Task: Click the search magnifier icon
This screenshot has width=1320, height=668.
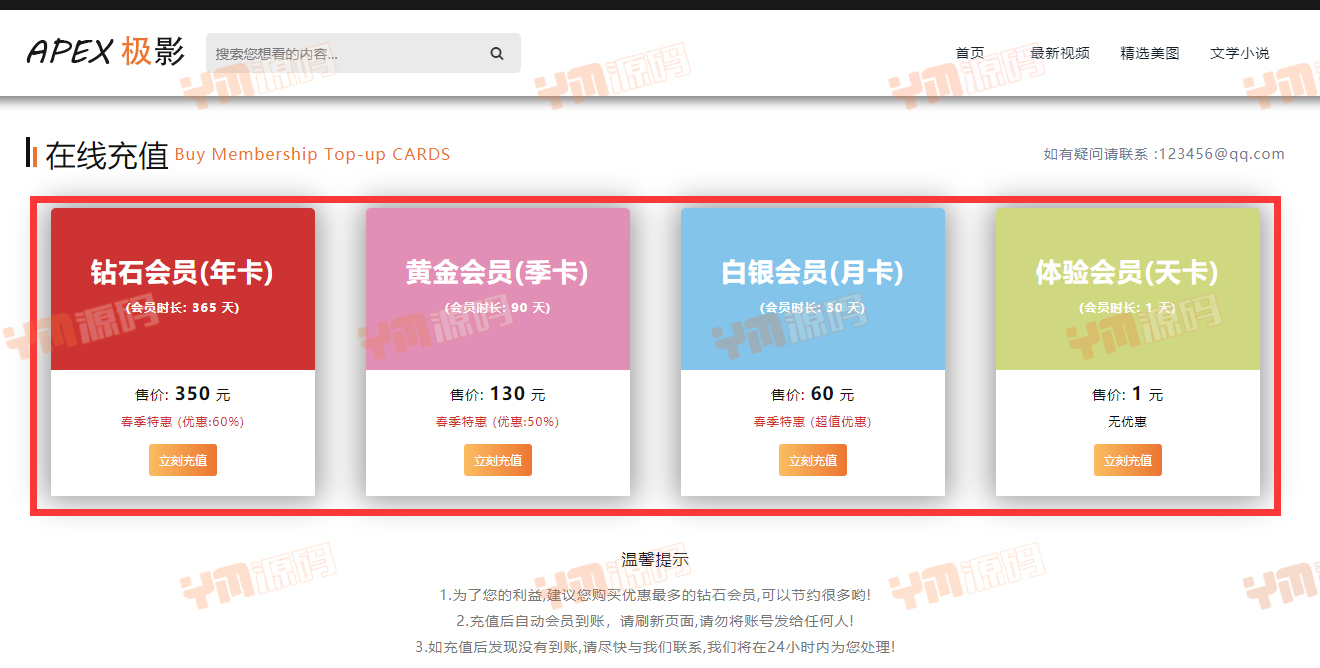Action: point(497,54)
